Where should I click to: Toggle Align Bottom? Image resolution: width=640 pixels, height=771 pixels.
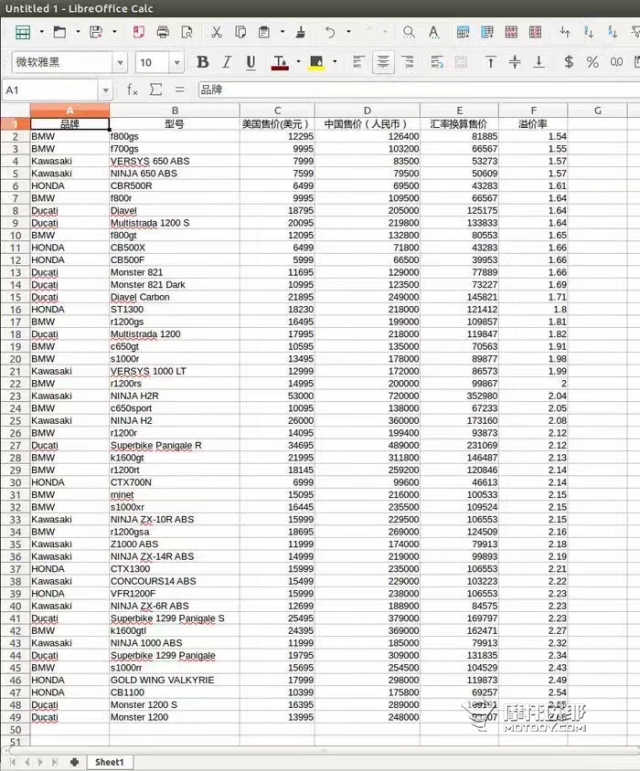[x=539, y=62]
